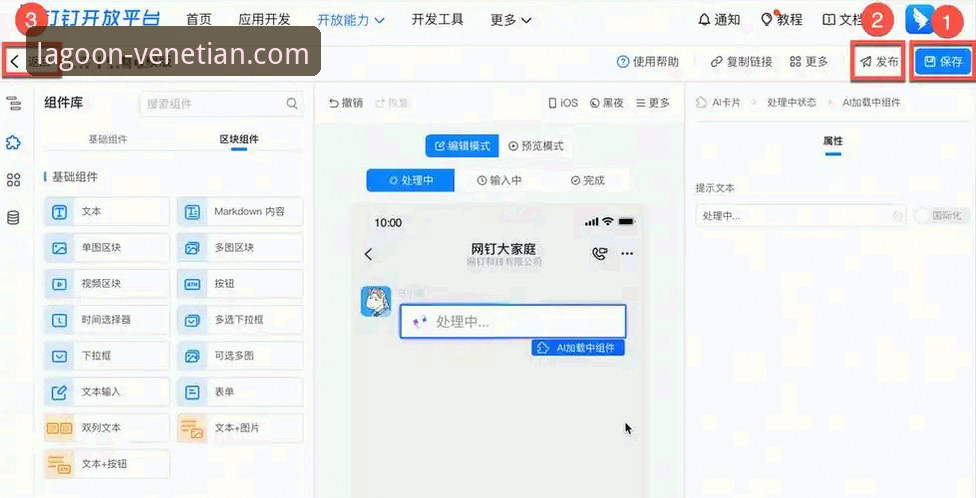The width and height of the screenshot is (976, 498).
Task: Expand the 更多 menu in top navigation
Action: pos(510,20)
